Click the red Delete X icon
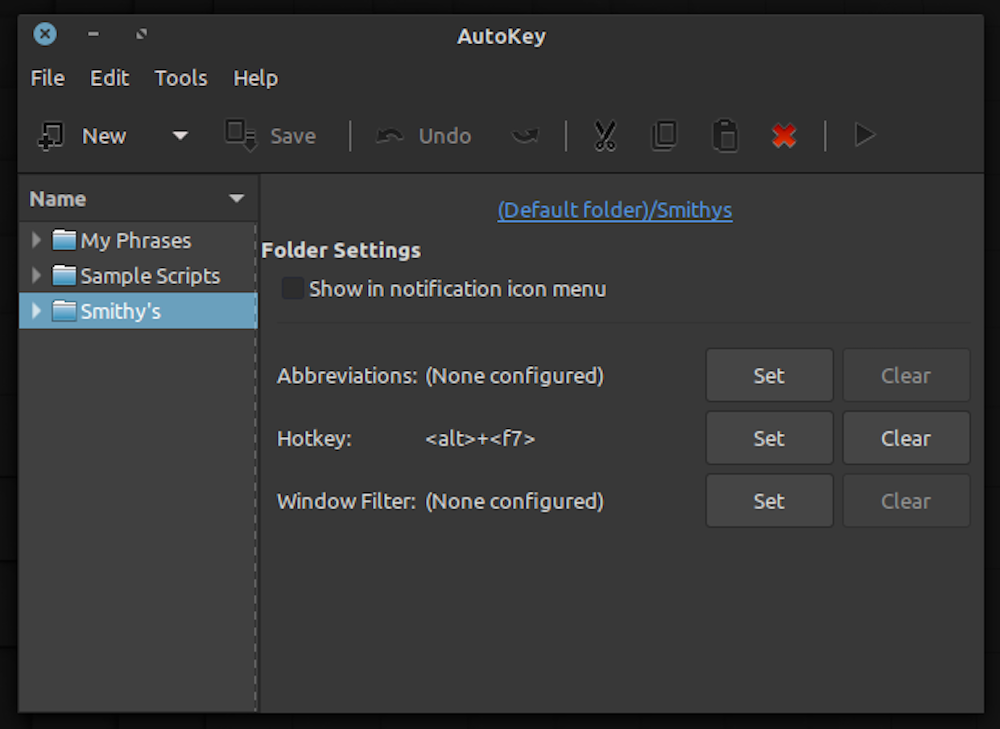The height and width of the screenshot is (729, 1000). click(x=784, y=136)
